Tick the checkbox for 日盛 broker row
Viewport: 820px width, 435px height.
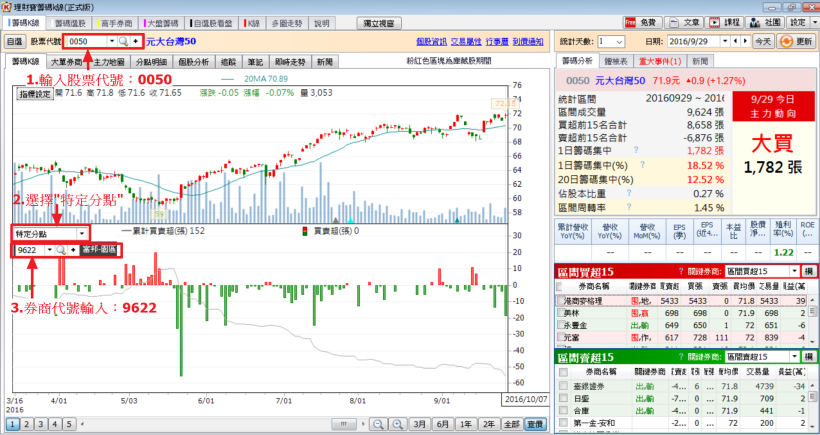tap(560, 396)
